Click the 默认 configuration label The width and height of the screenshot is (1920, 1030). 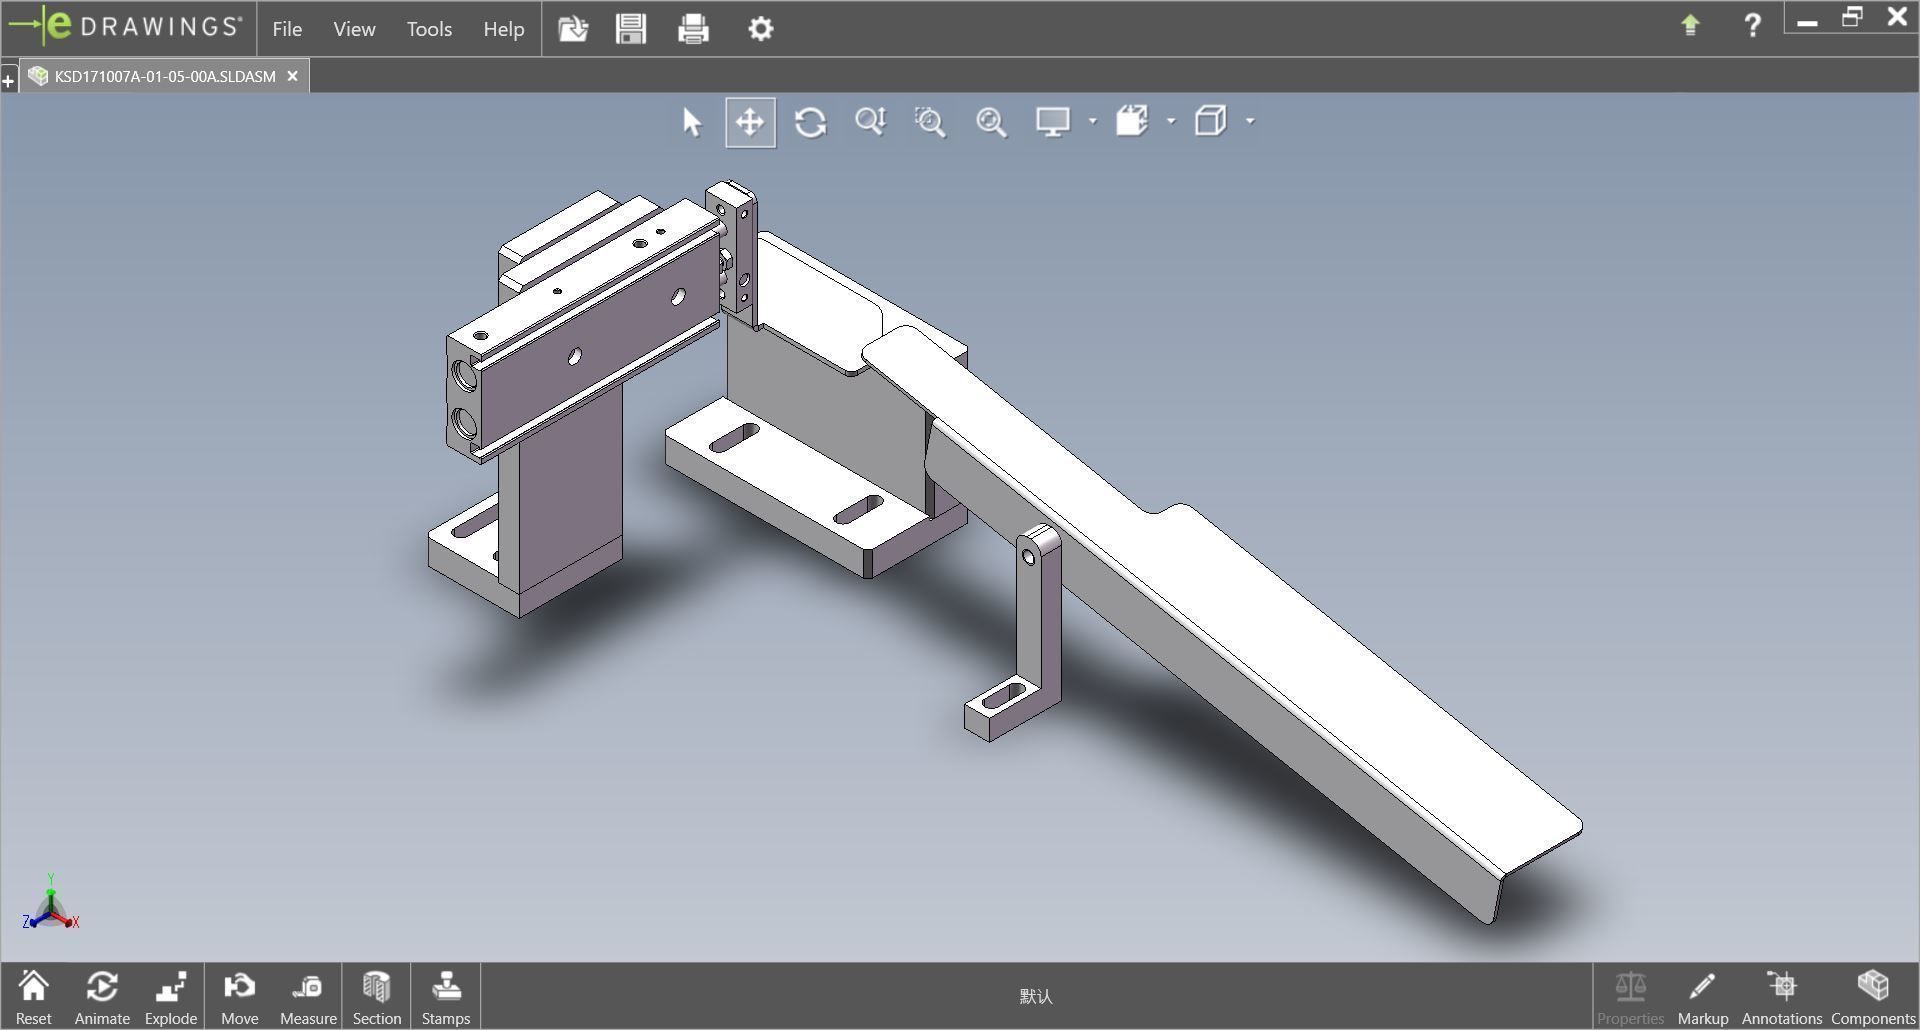click(x=1036, y=996)
